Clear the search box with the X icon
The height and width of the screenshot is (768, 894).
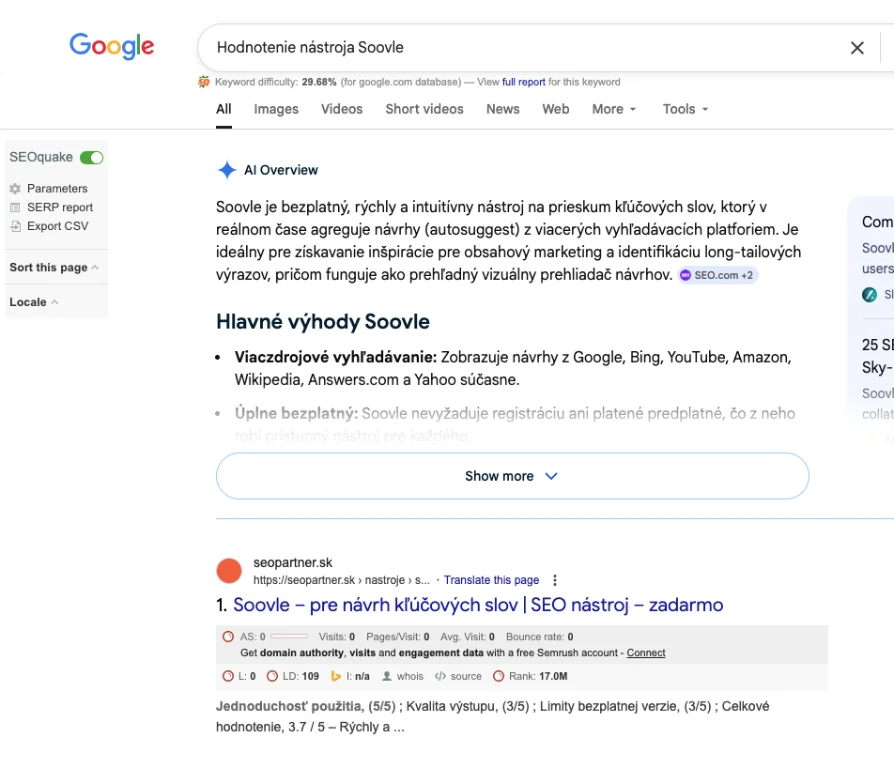click(857, 47)
